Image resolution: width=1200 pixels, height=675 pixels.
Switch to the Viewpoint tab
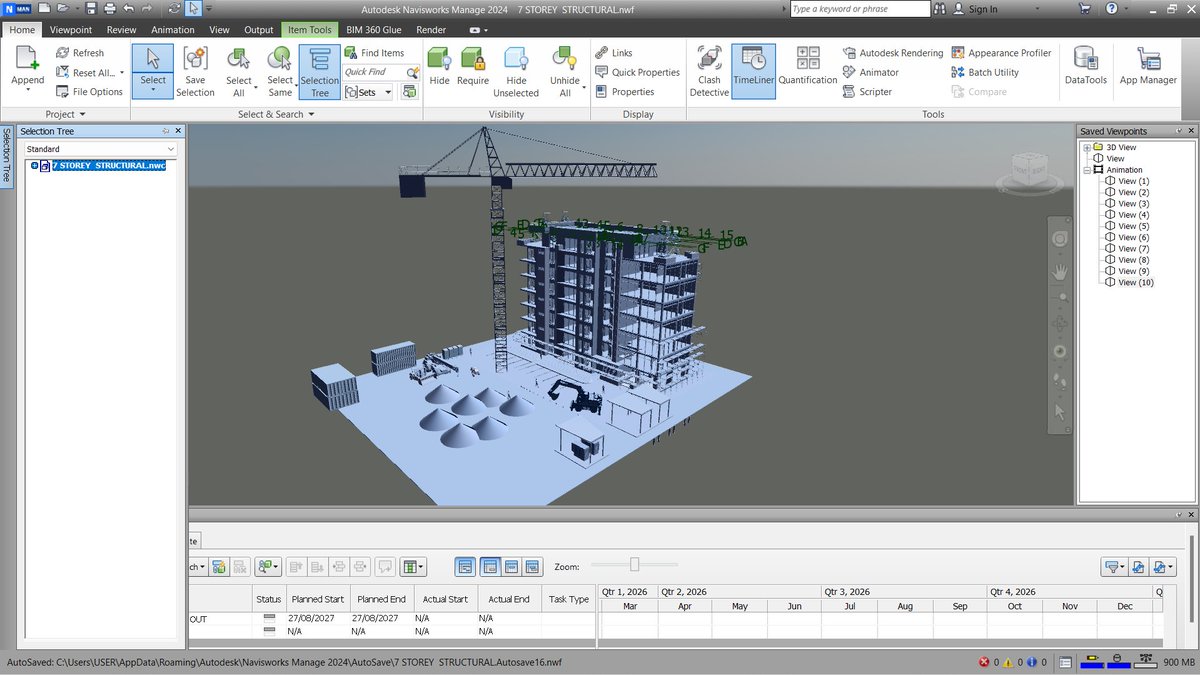(x=71, y=30)
